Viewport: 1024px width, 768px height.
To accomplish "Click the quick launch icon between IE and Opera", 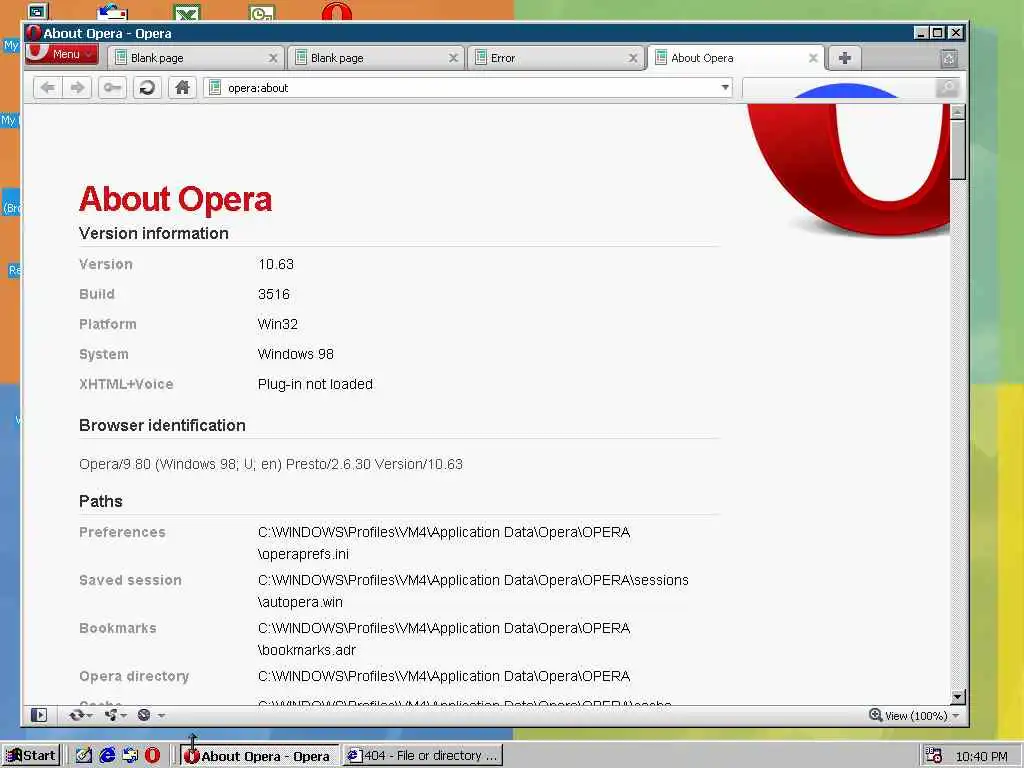I will point(129,756).
